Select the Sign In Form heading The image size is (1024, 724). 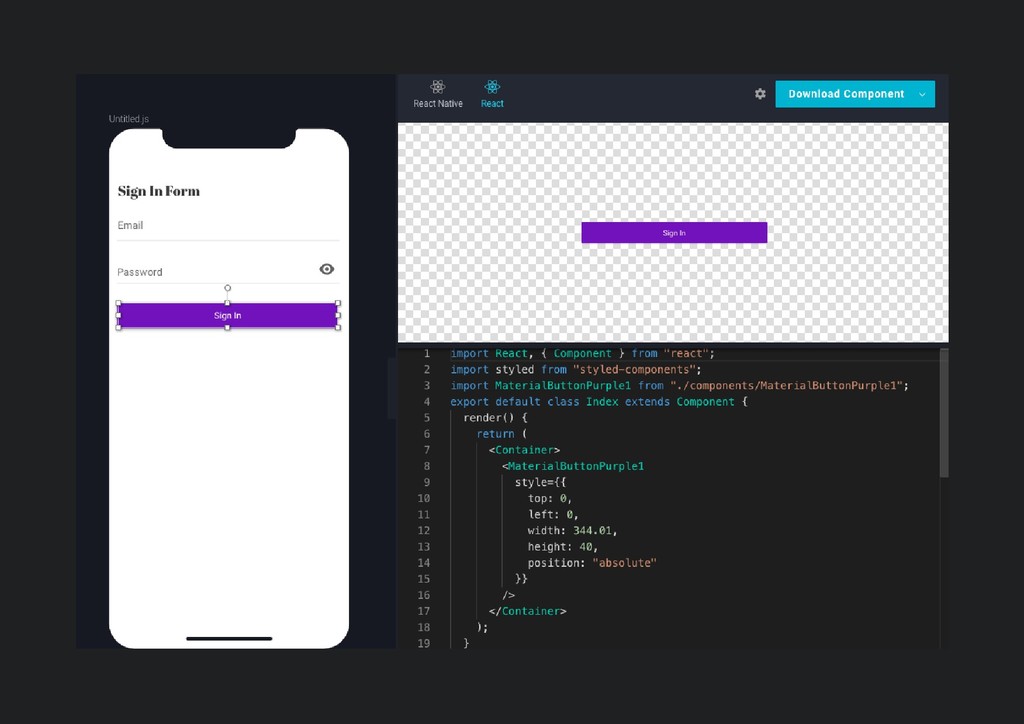coord(159,191)
